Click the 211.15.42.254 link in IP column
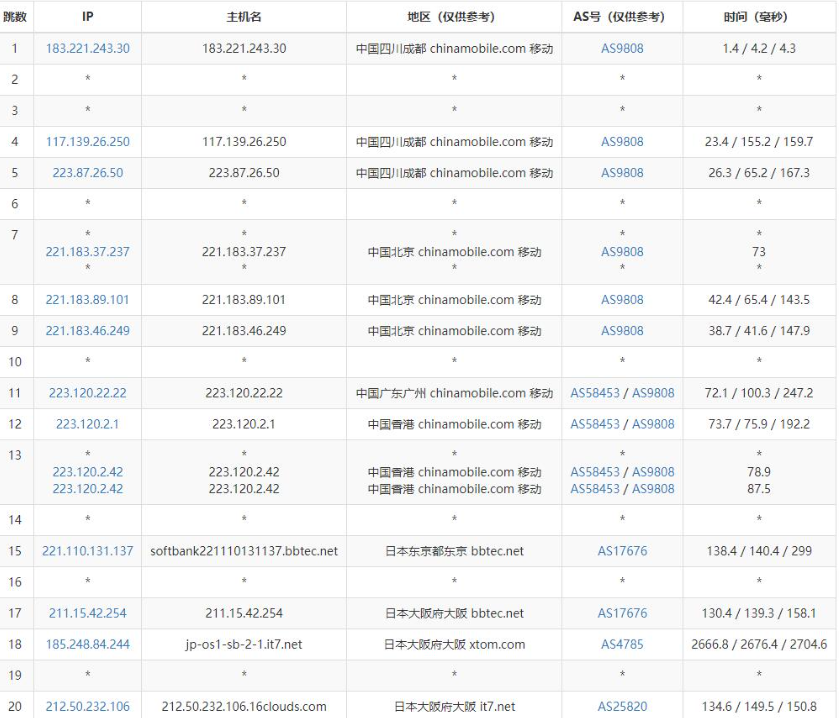The width and height of the screenshot is (839, 718). pyautogui.click(x=87, y=613)
